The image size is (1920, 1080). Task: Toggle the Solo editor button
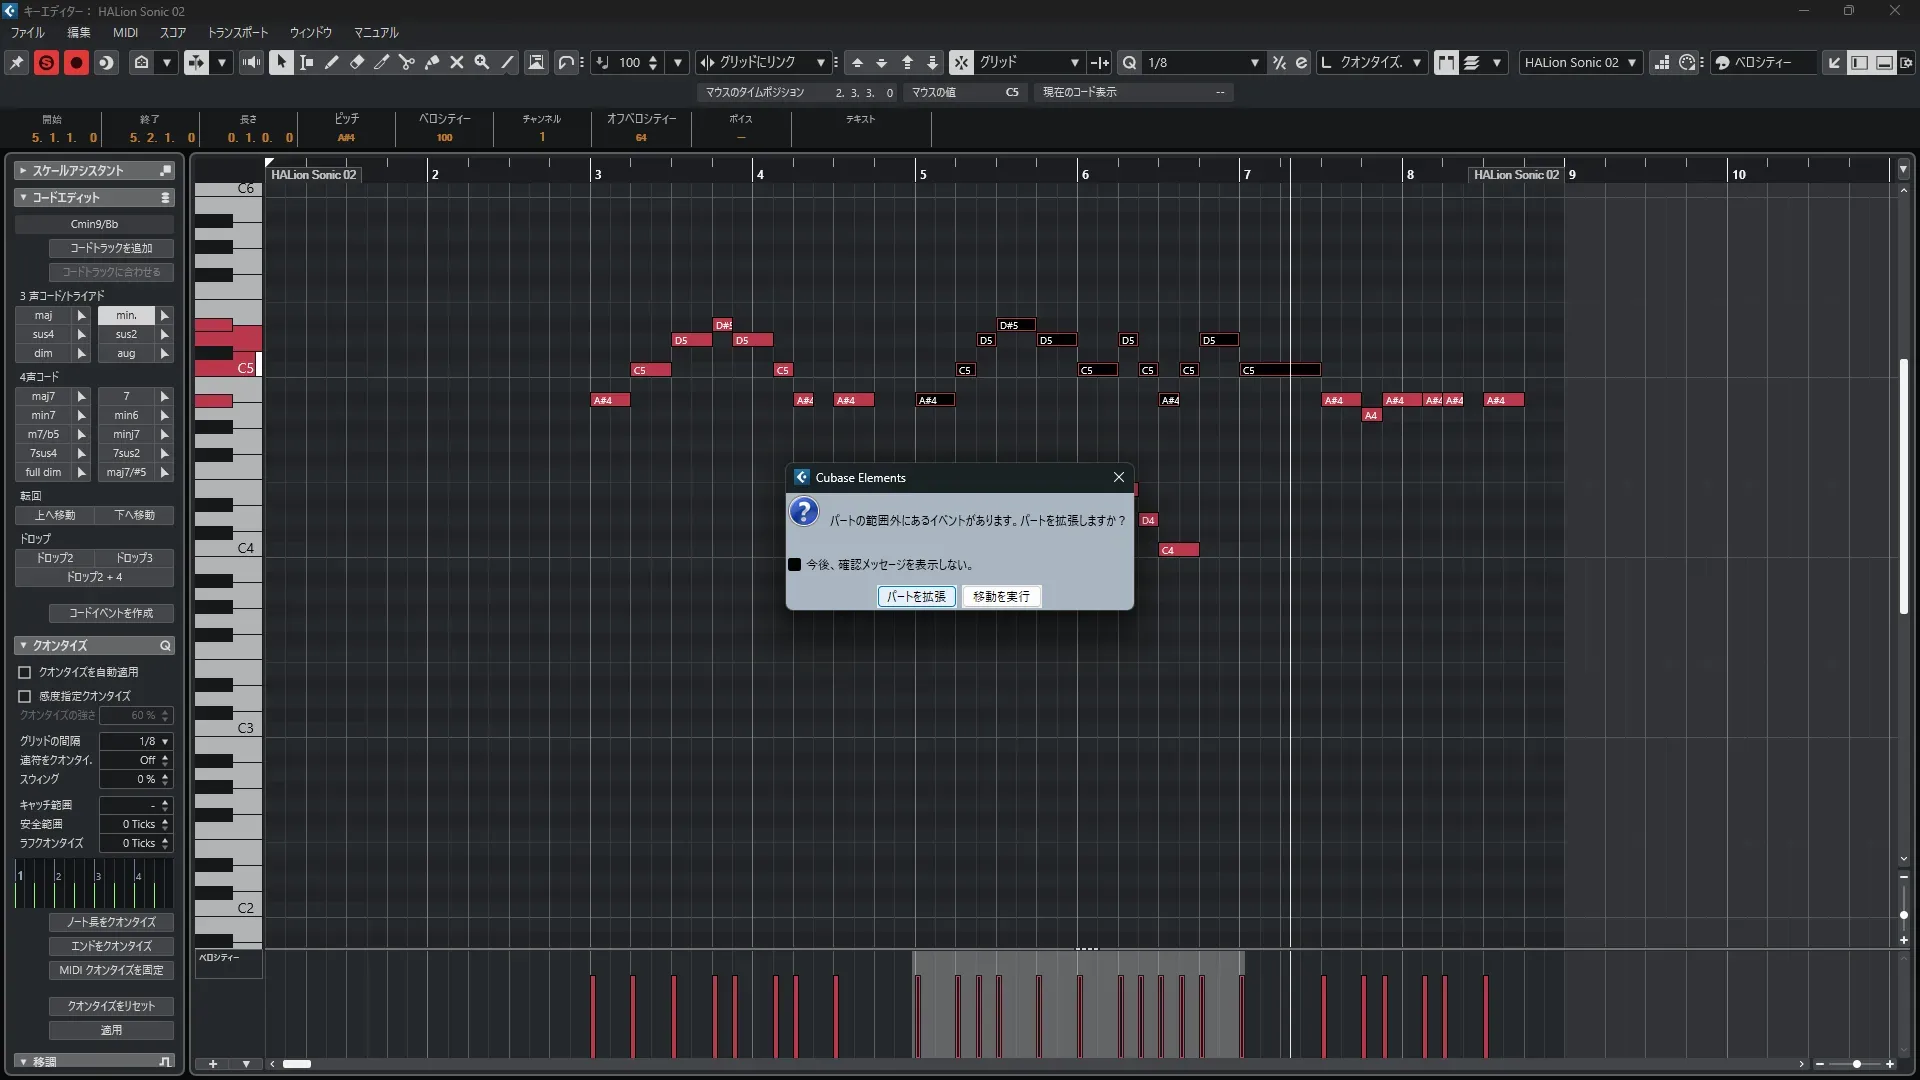pos(46,62)
